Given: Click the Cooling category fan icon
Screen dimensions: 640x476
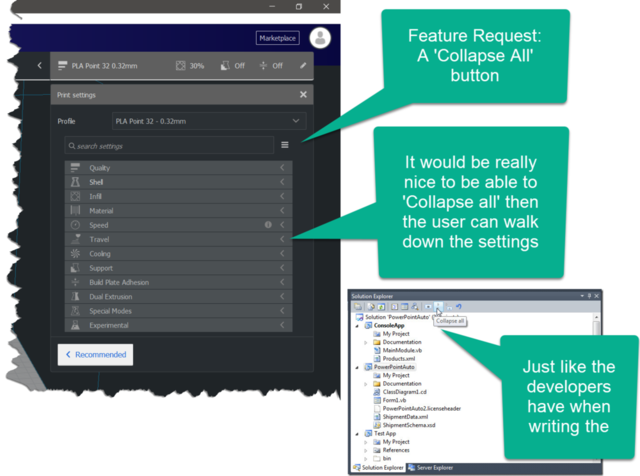Looking at the screenshot, I should [75, 254].
